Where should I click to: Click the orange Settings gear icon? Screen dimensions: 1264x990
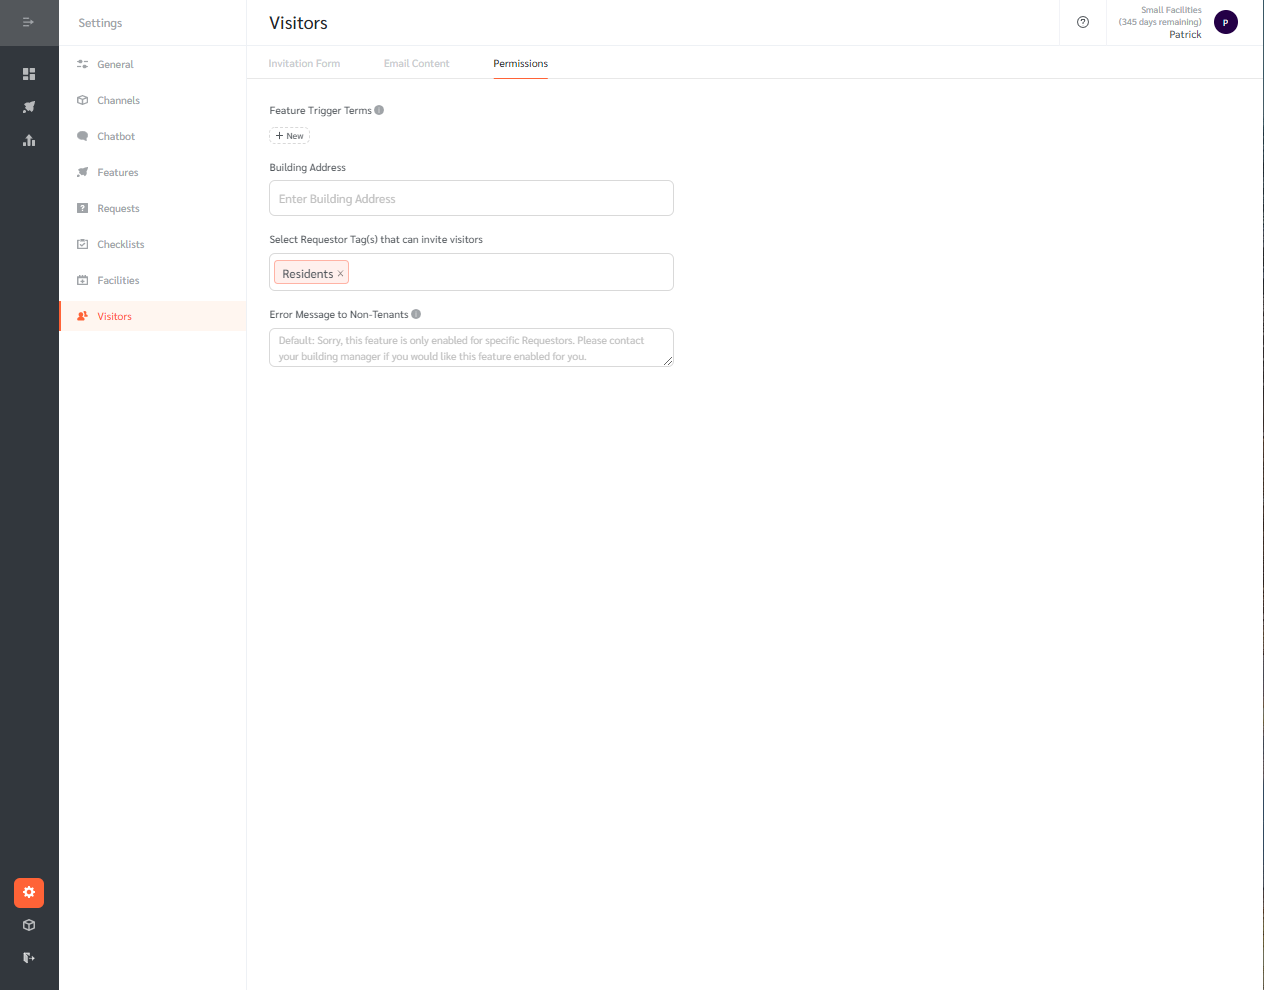click(28, 893)
